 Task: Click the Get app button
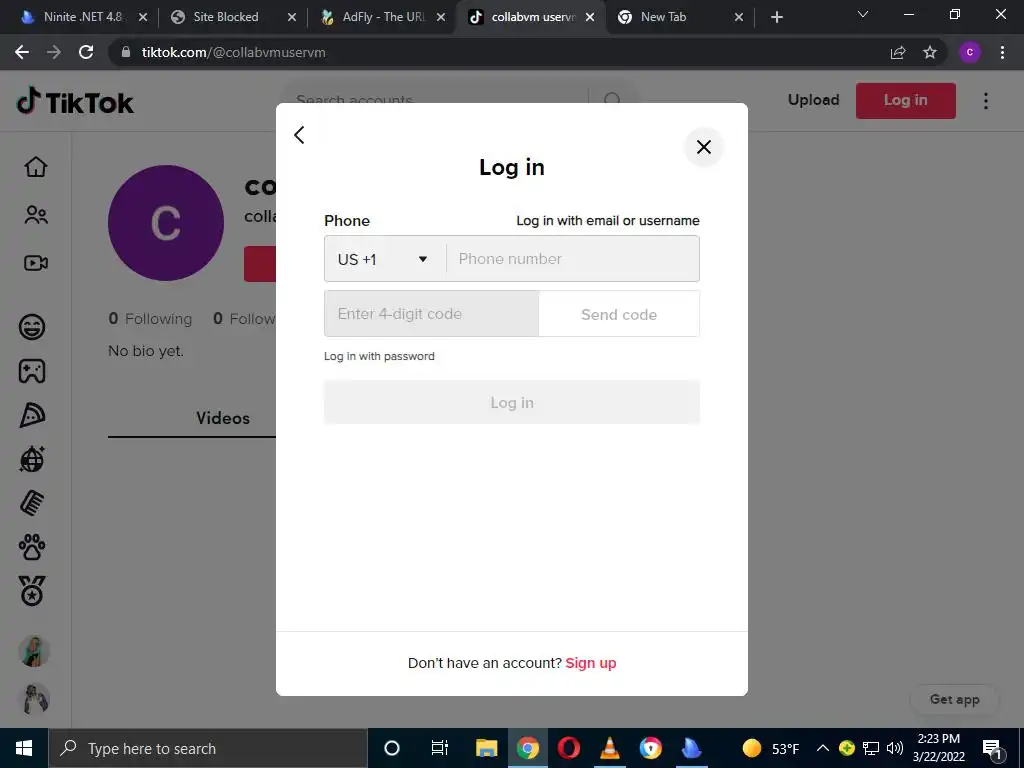[954, 699]
